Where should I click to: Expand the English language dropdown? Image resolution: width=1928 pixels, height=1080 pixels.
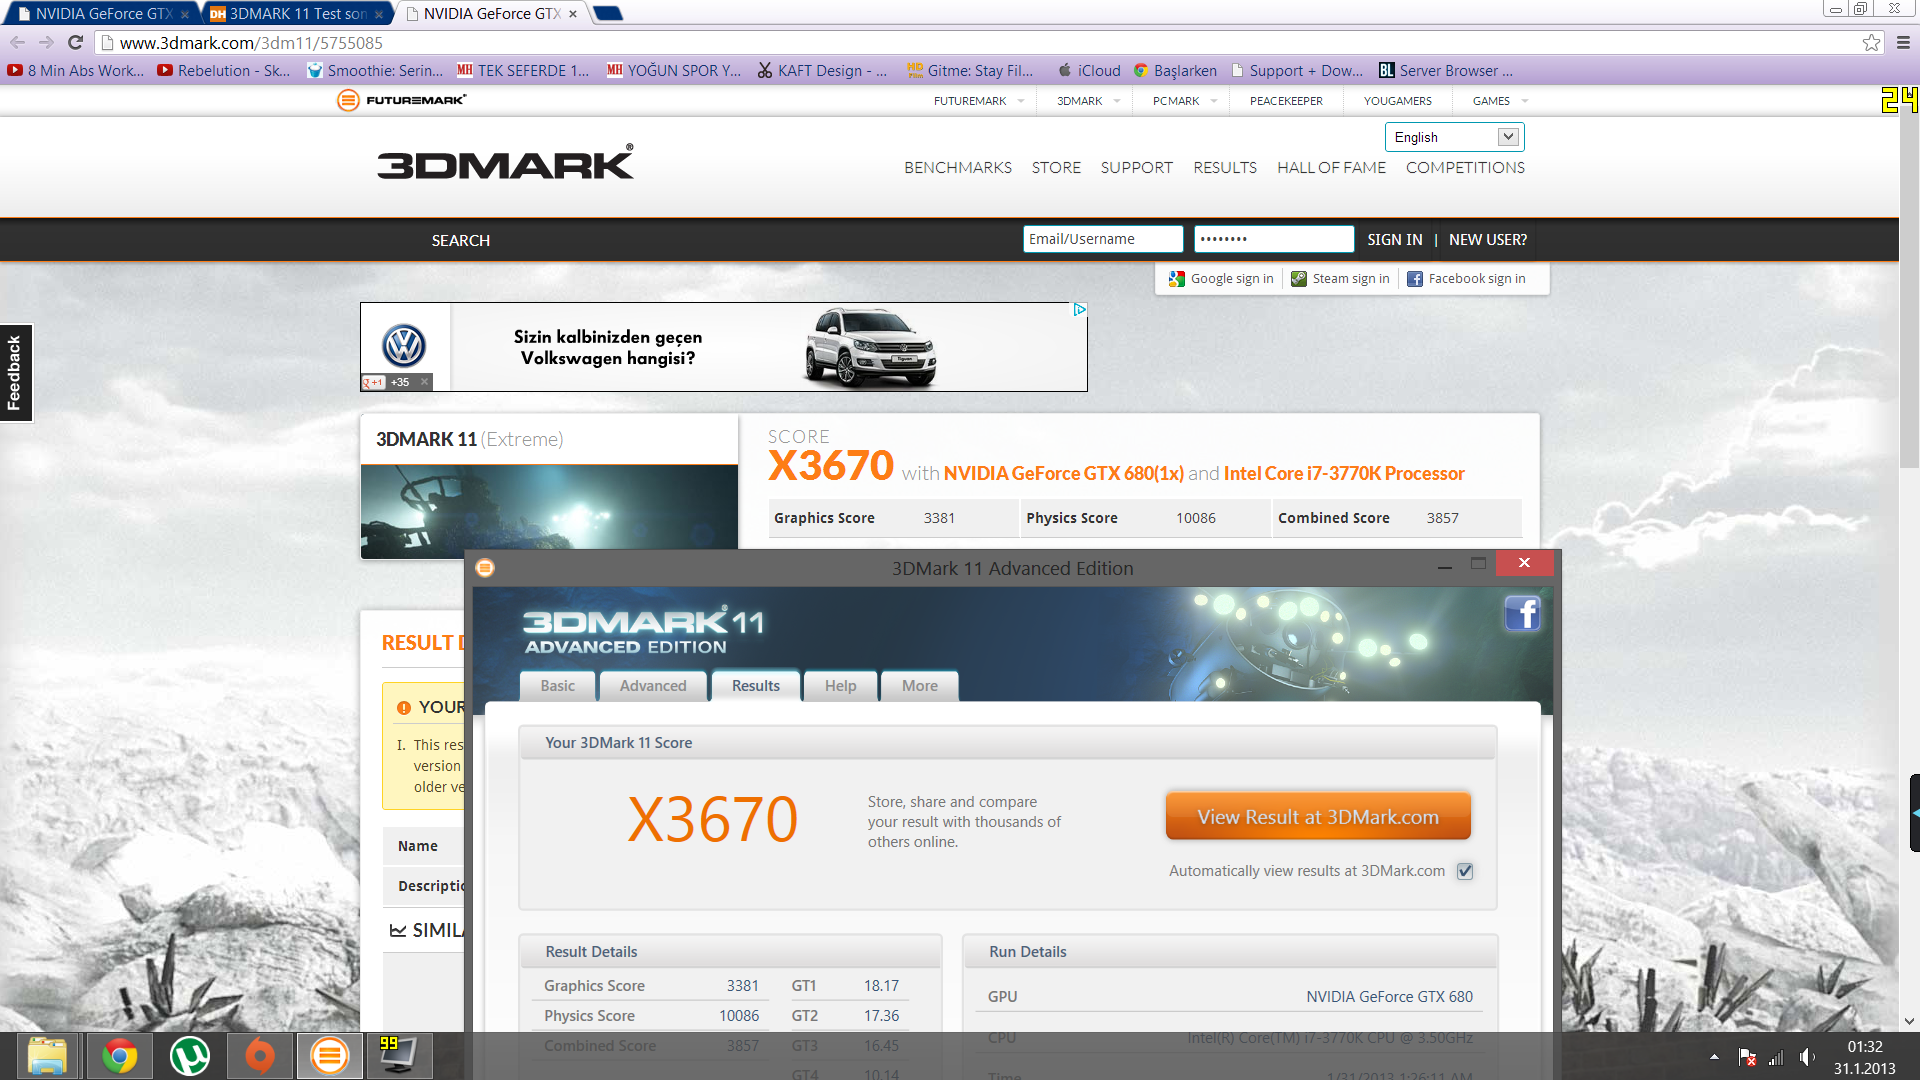tap(1507, 136)
